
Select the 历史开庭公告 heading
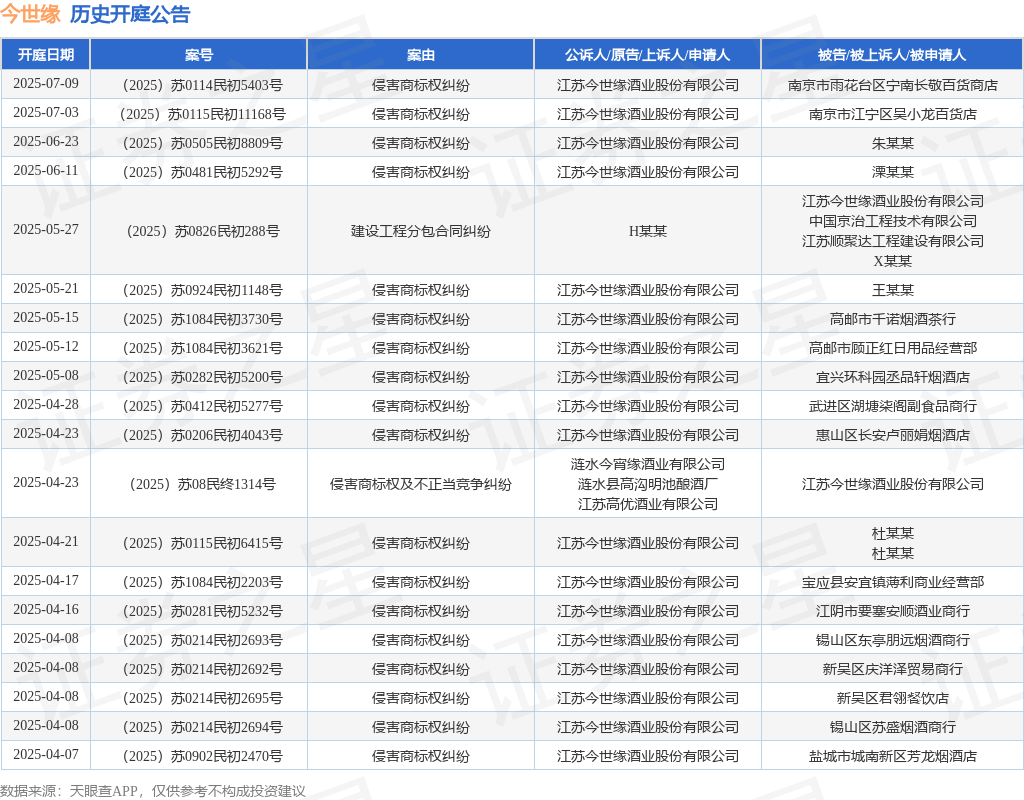coord(130,14)
